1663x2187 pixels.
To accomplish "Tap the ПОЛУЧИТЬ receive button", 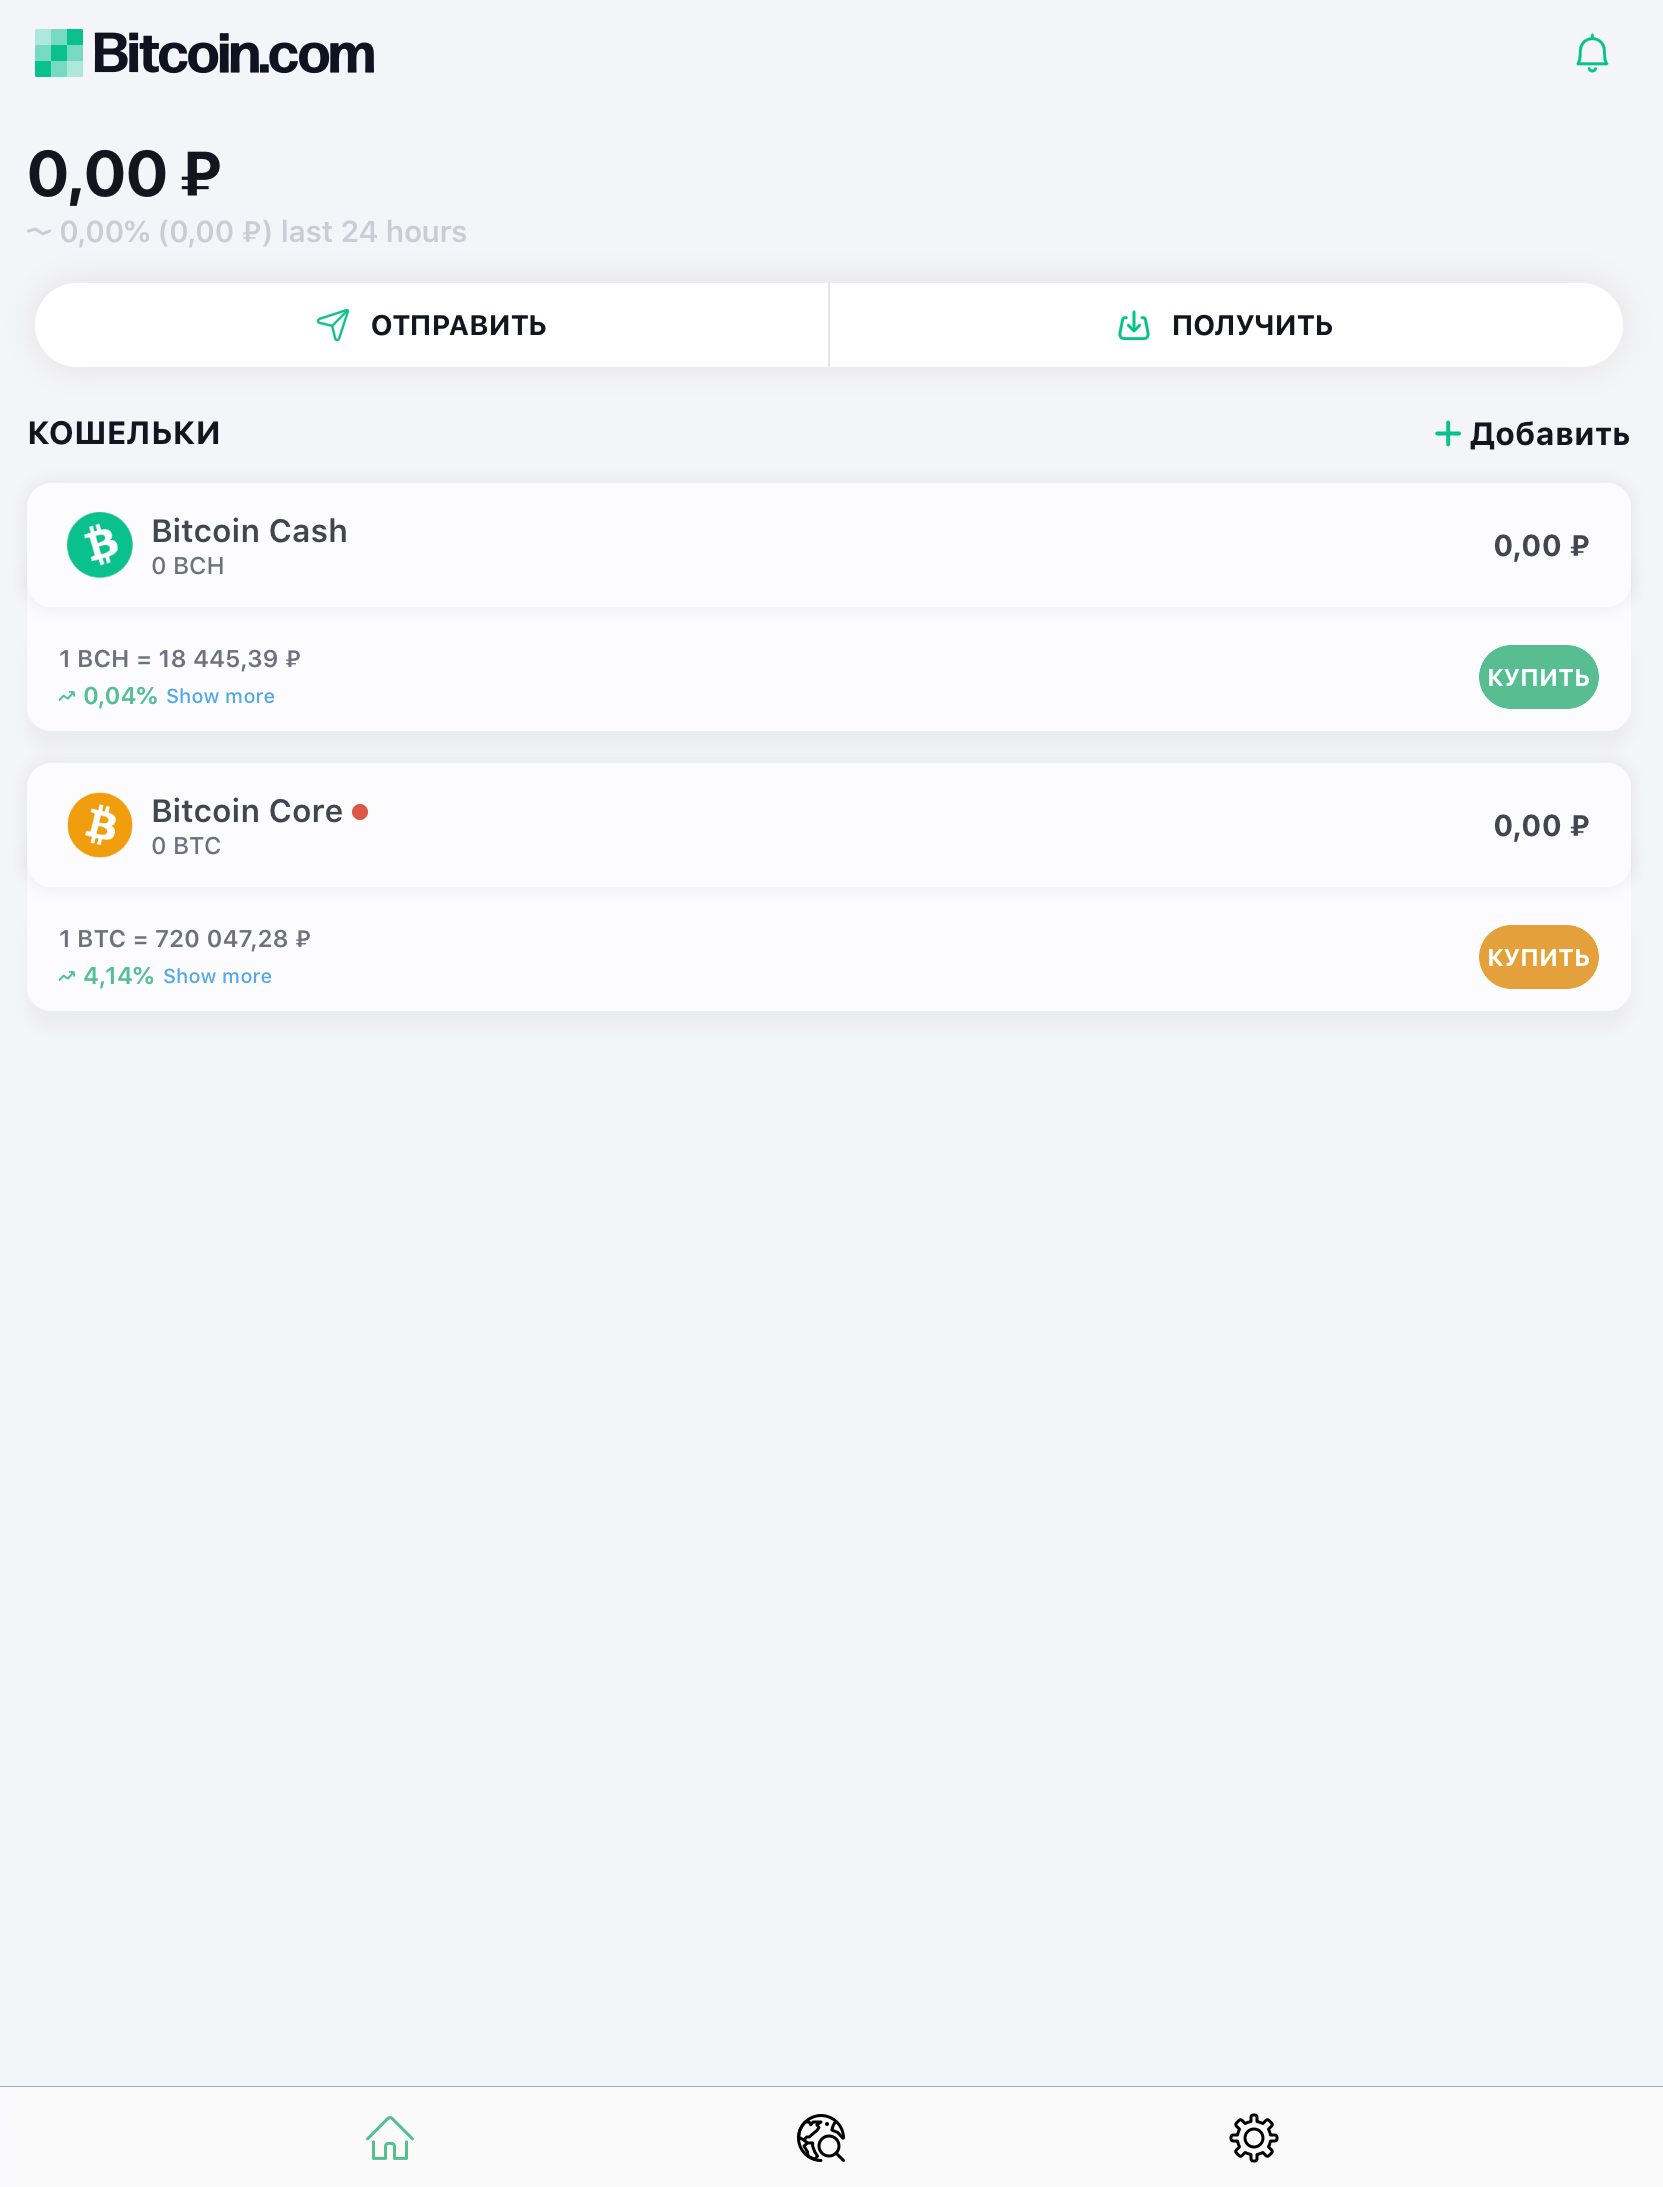I will (x=1226, y=325).
